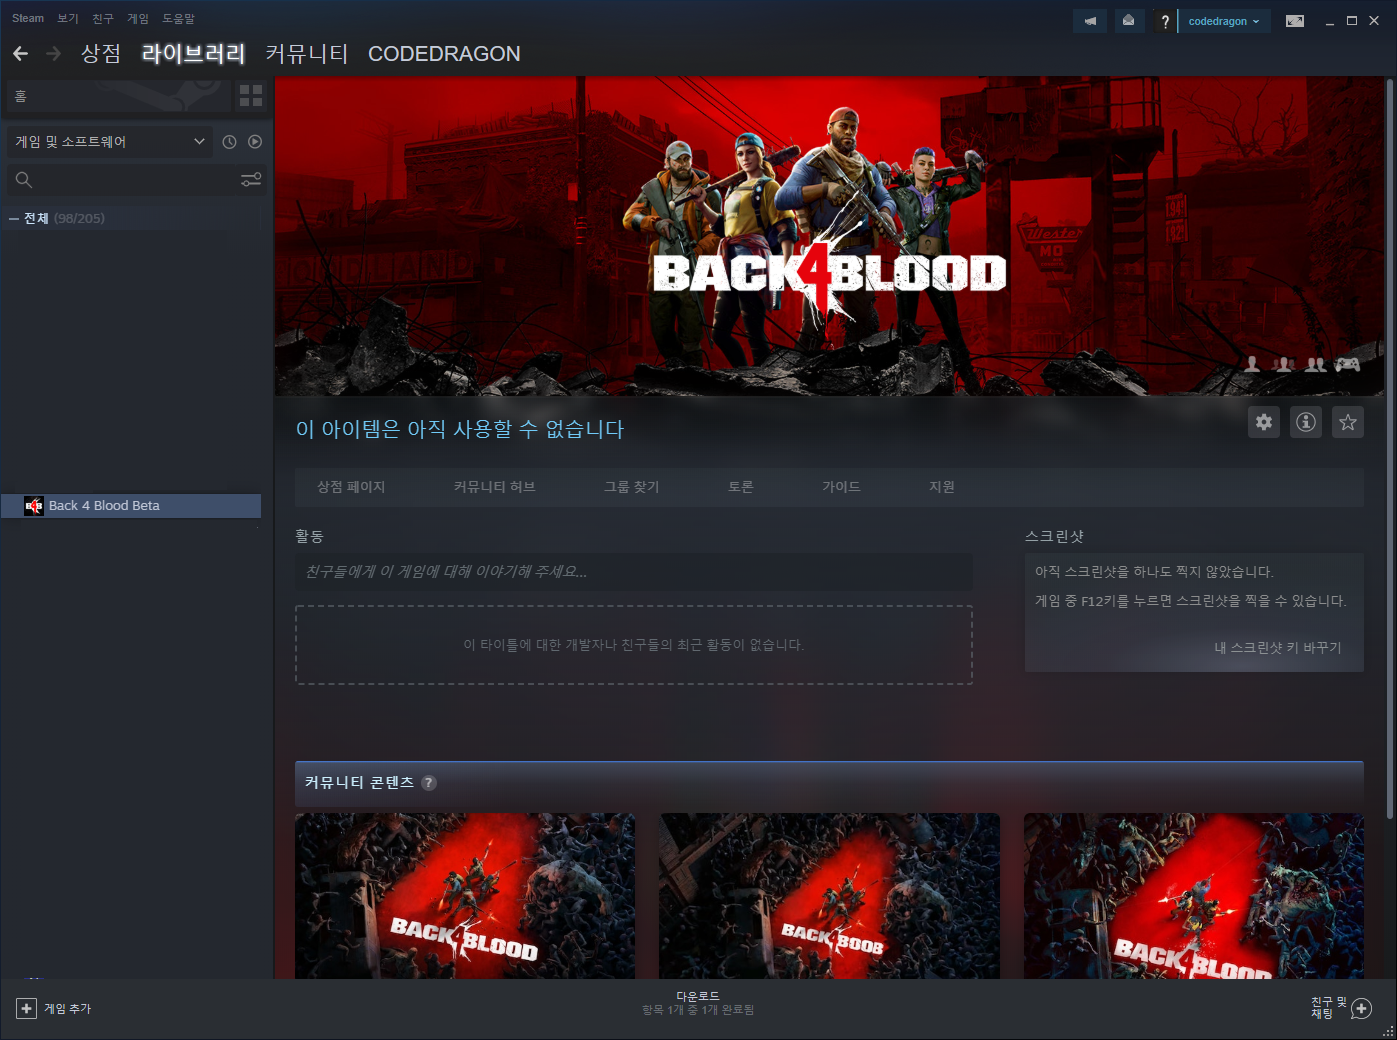Click the 커뮤니티 콘텐츠 section header
Image resolution: width=1397 pixels, height=1040 pixels.
click(829, 783)
